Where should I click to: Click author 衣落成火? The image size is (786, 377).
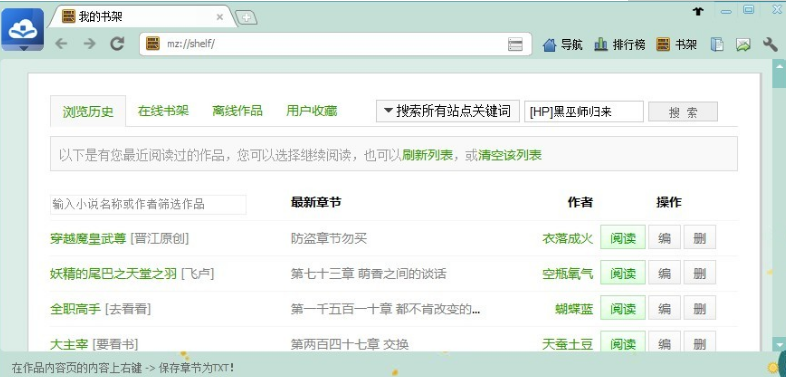pyautogui.click(x=567, y=239)
